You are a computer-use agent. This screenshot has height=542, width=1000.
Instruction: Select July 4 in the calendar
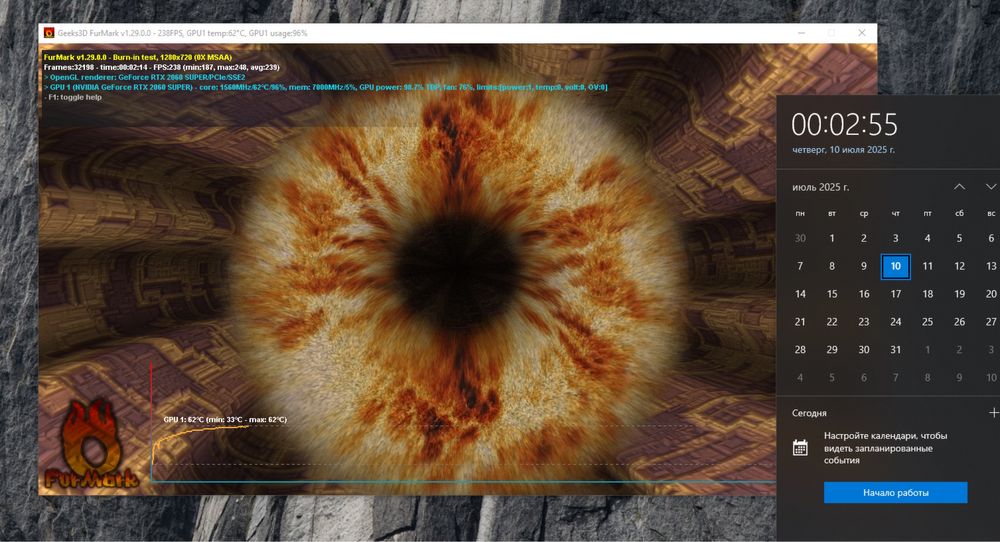pyautogui.click(x=927, y=238)
